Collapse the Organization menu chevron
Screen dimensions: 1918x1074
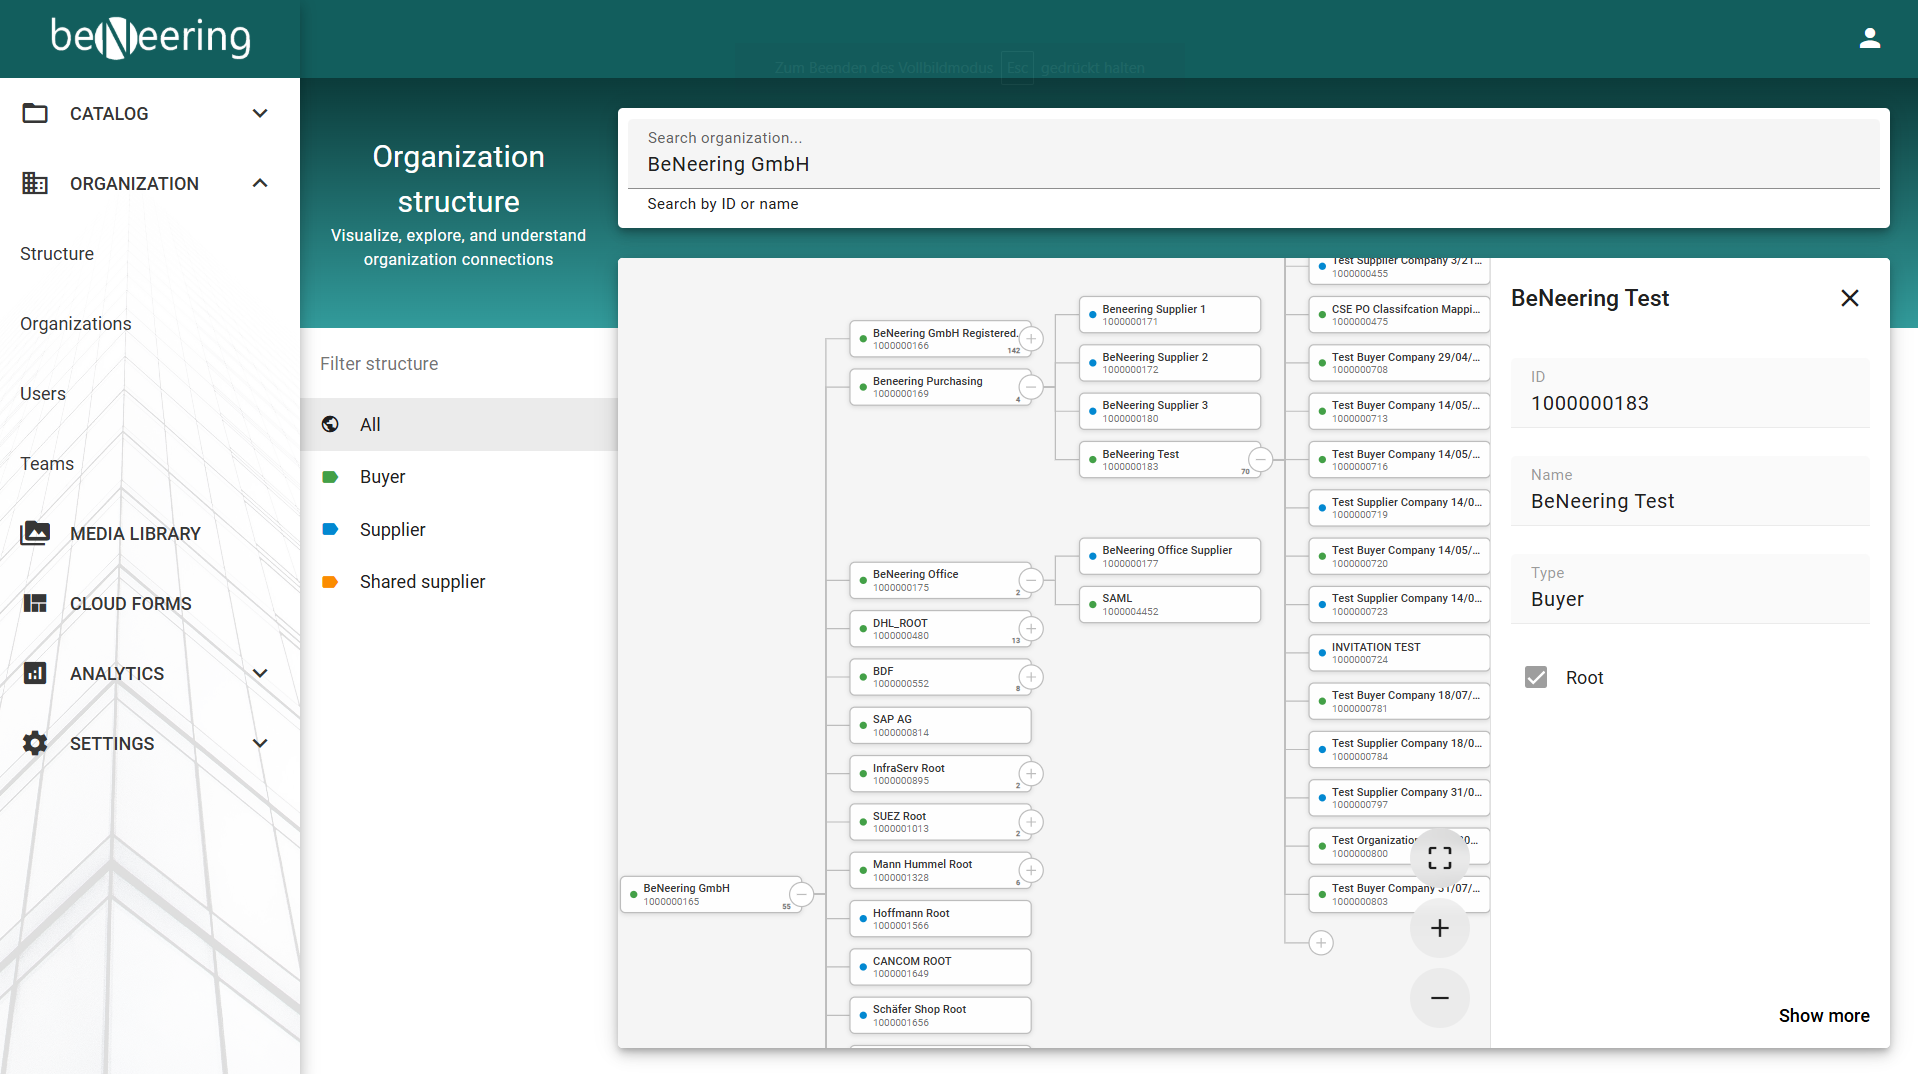(260, 183)
